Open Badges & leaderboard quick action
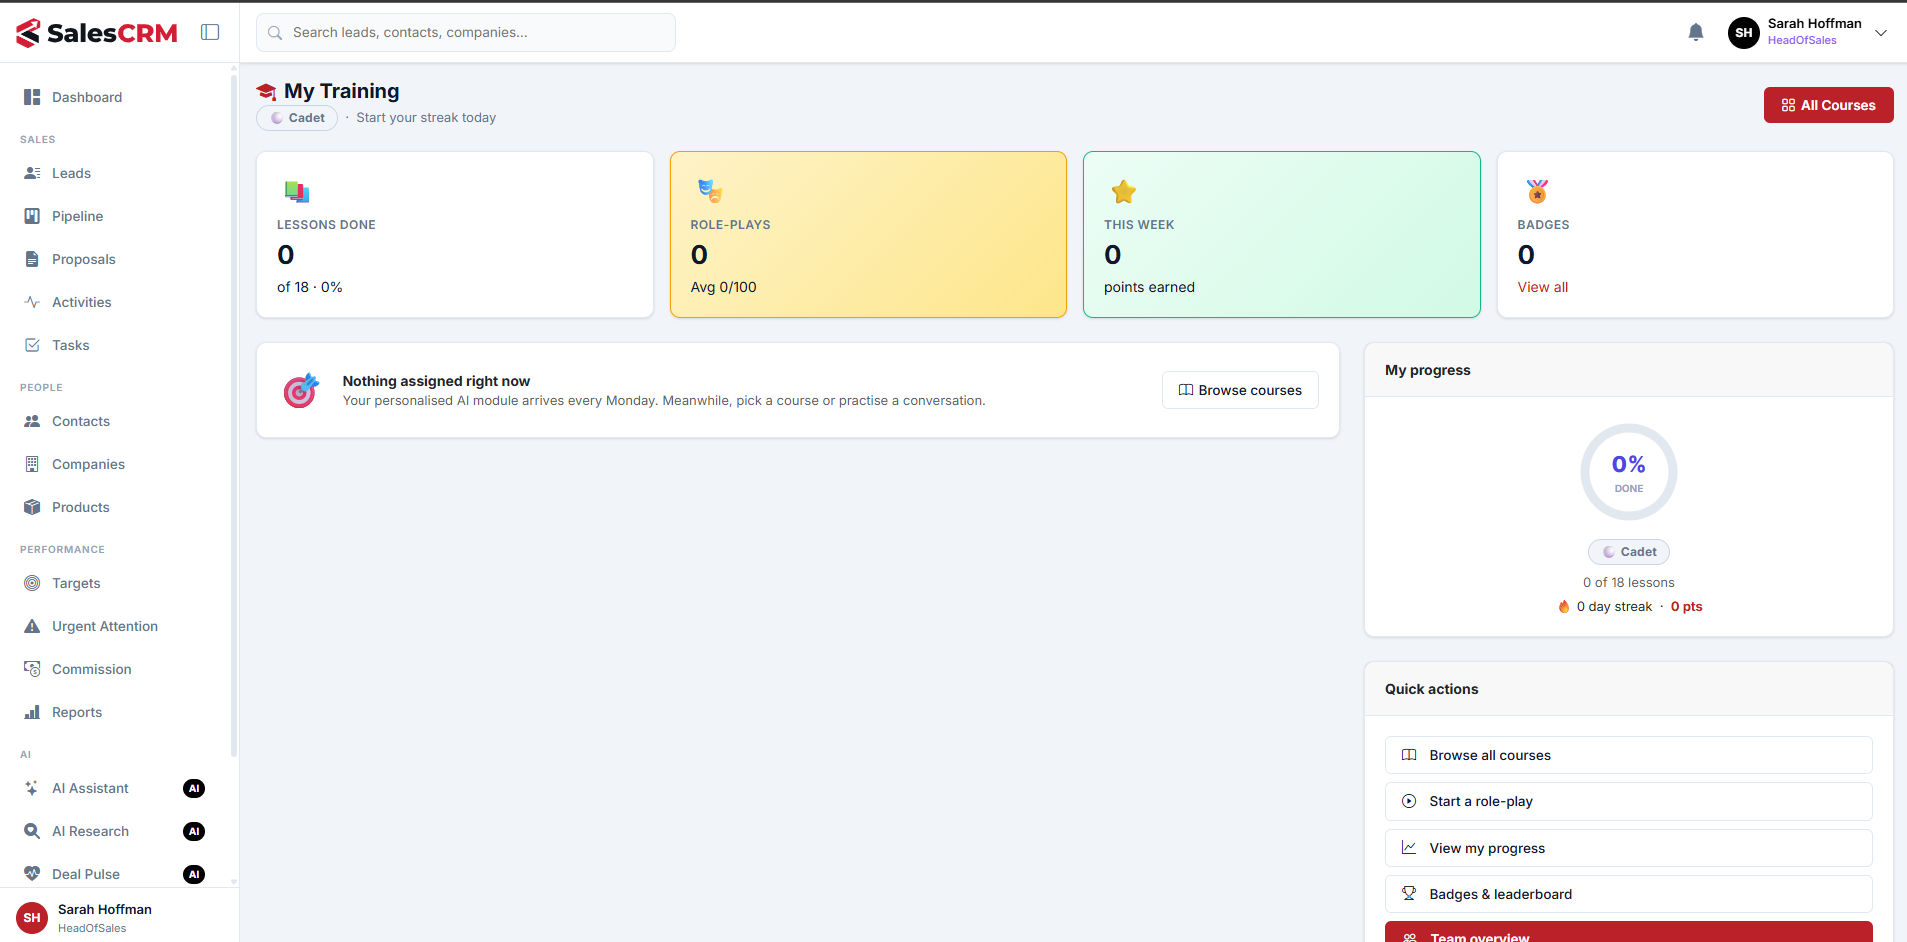The image size is (1907, 942). [x=1628, y=894]
